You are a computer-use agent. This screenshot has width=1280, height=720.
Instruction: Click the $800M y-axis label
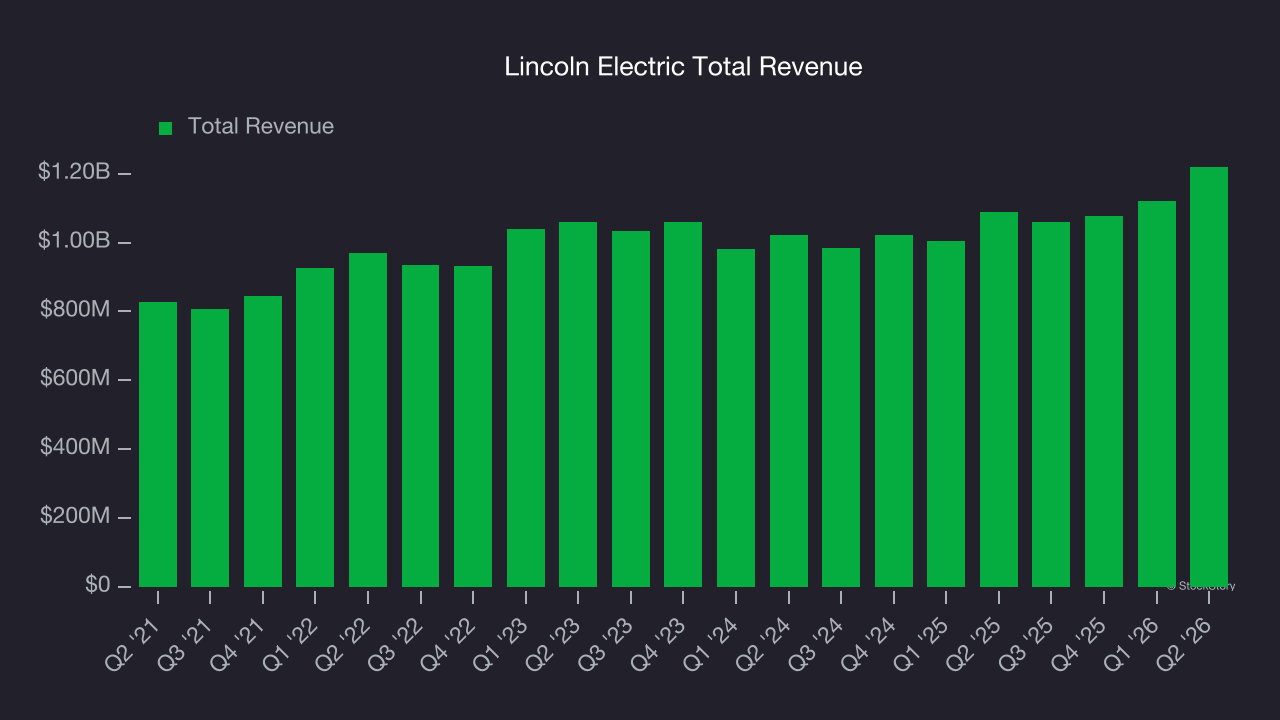[75, 310]
